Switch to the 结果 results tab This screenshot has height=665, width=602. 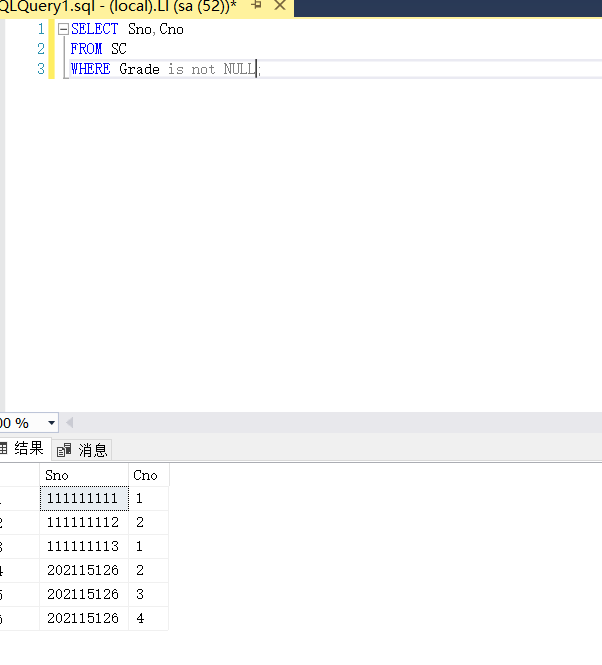[24, 449]
